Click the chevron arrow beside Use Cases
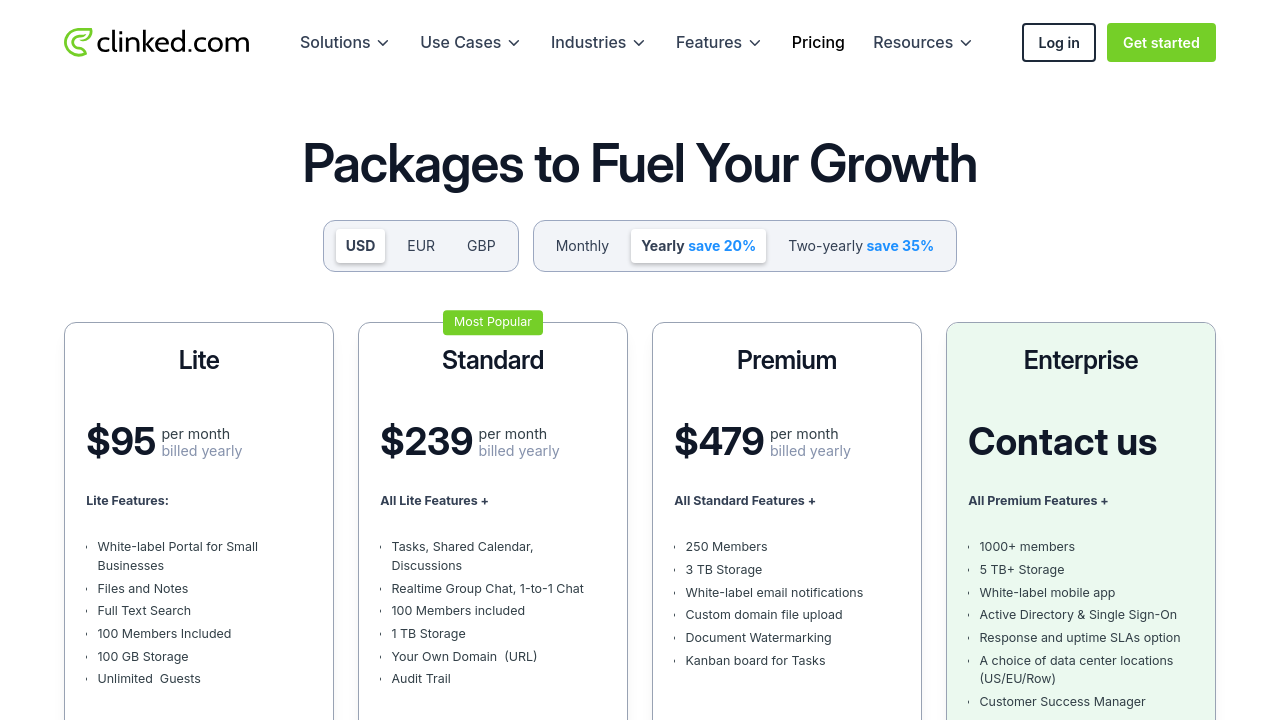 pyautogui.click(x=514, y=43)
